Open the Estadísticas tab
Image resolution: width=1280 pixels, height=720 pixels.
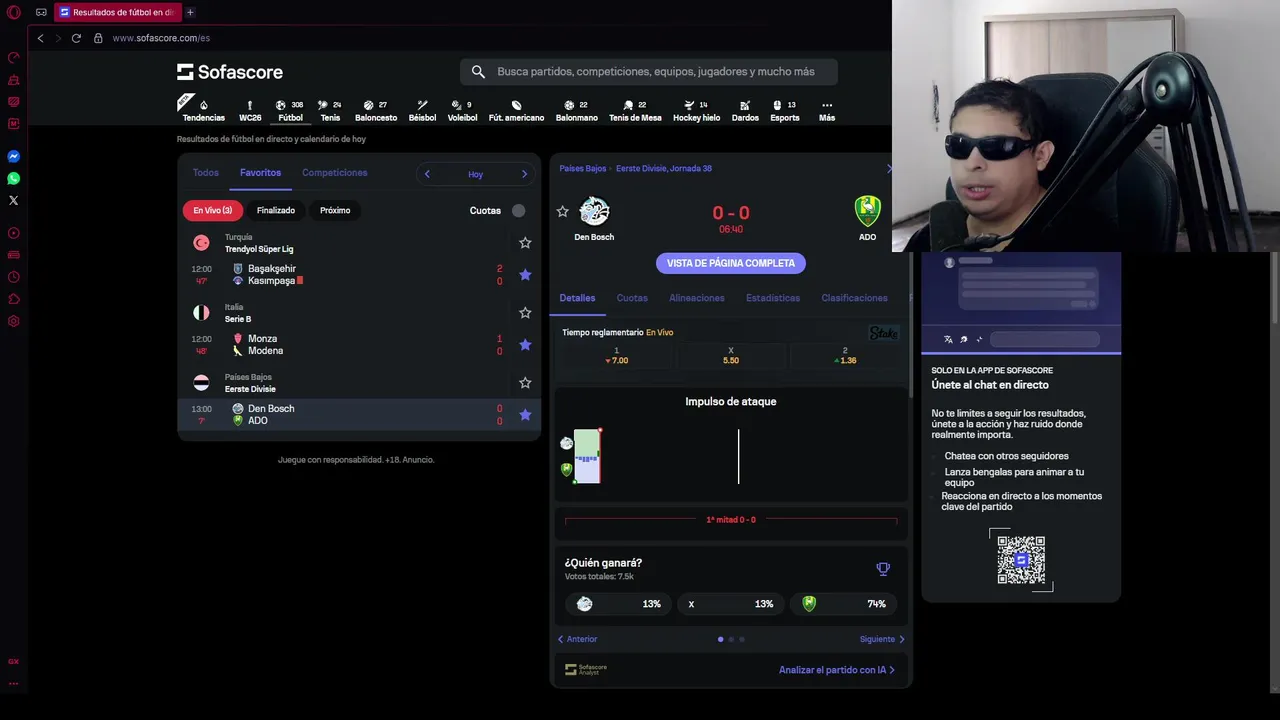(x=773, y=298)
